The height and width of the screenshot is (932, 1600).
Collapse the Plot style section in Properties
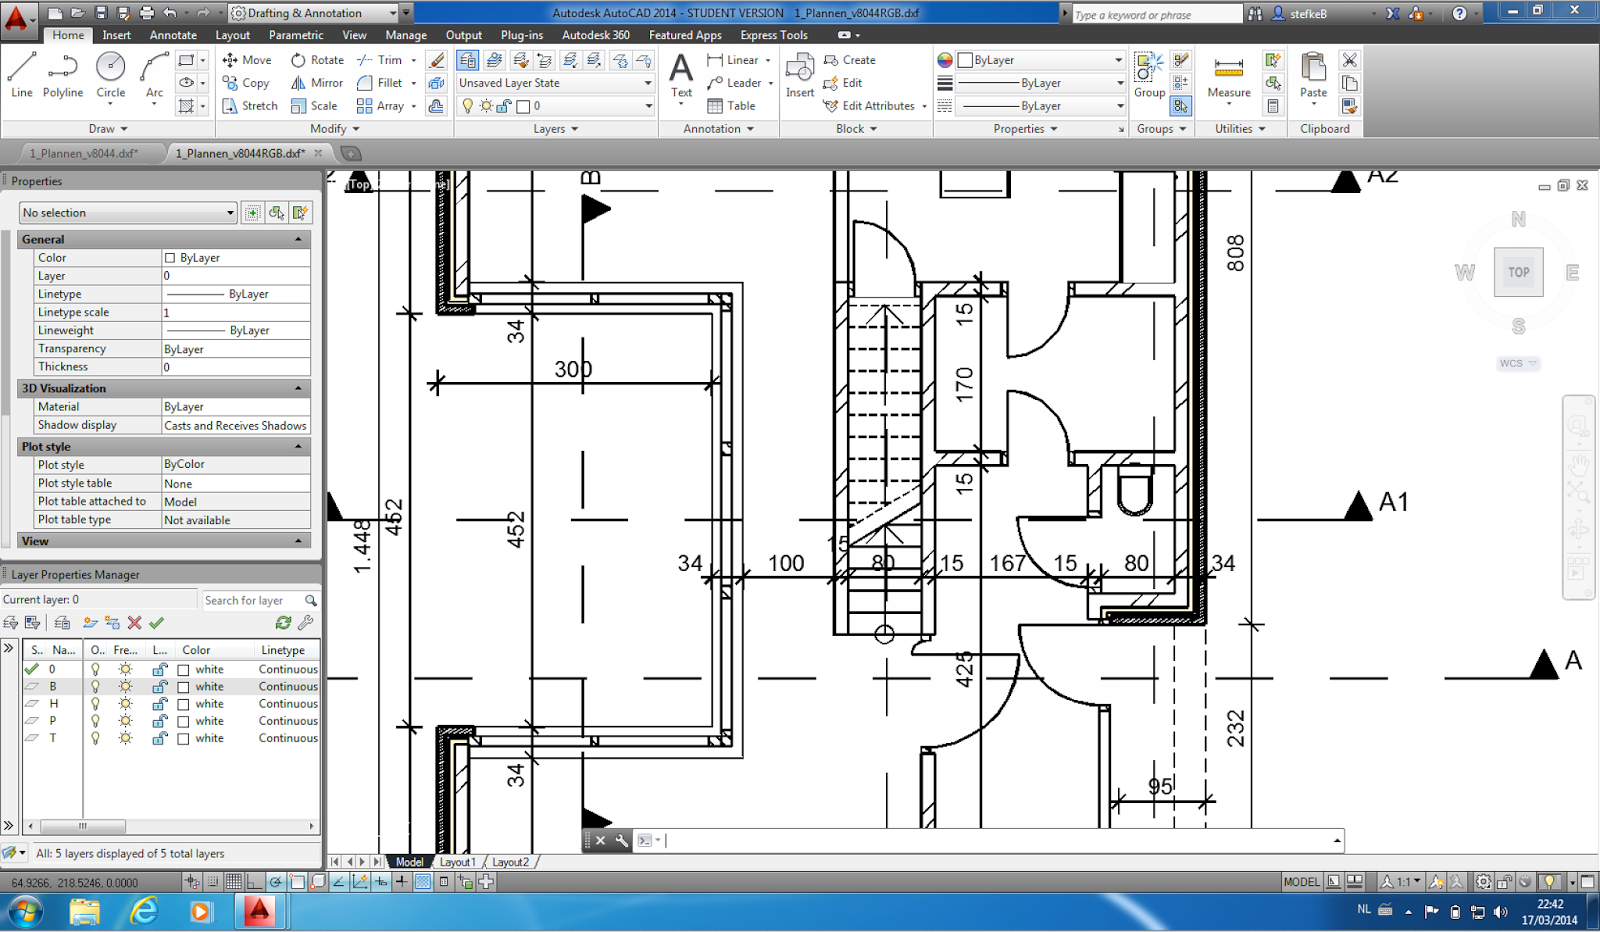tap(300, 446)
